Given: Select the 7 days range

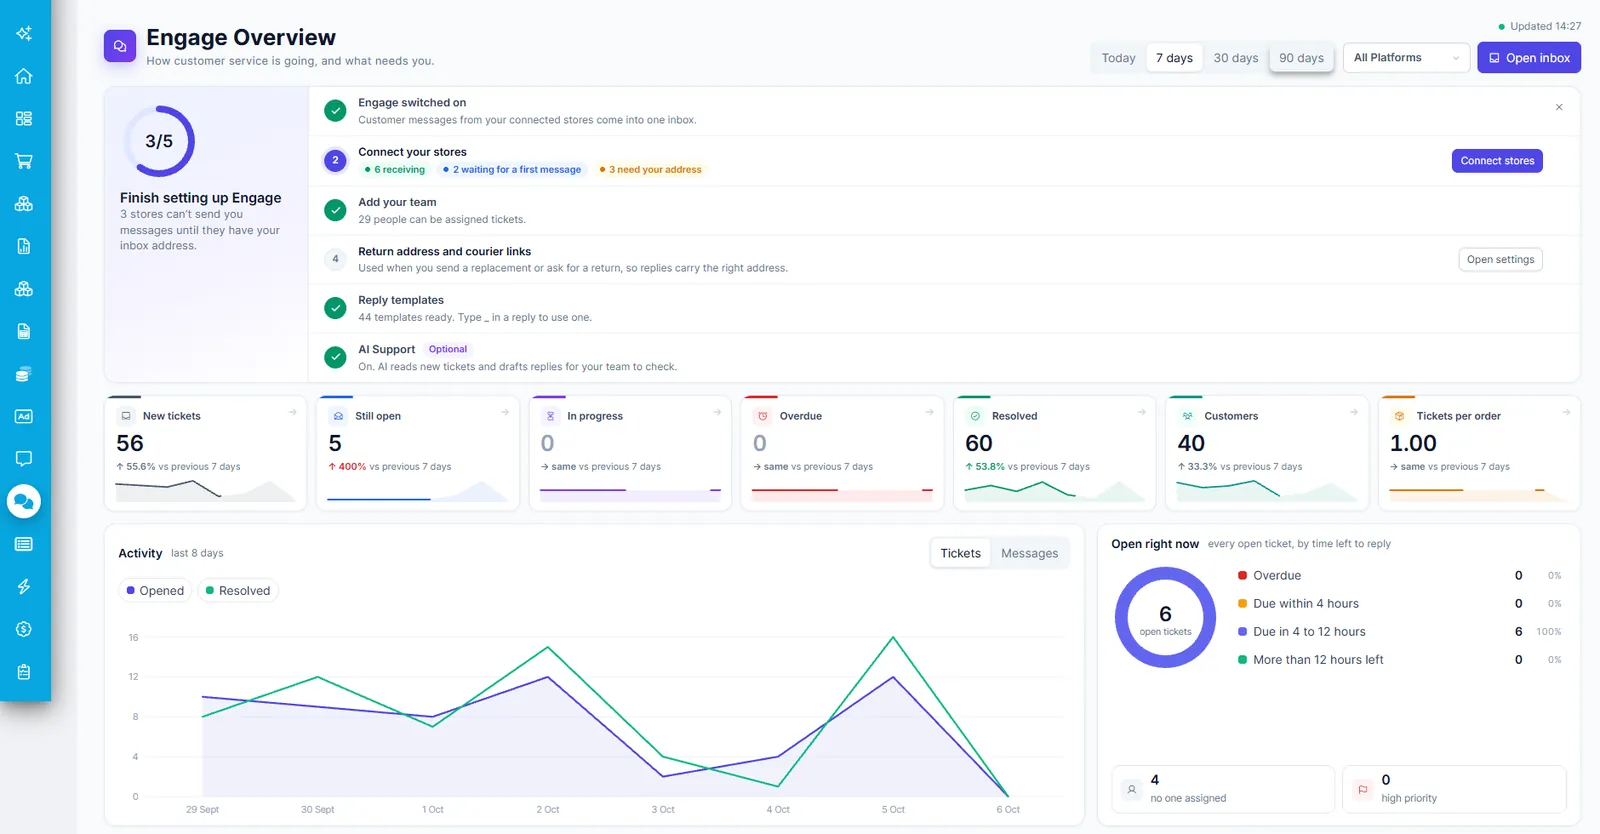Looking at the screenshot, I should pyautogui.click(x=1174, y=58).
